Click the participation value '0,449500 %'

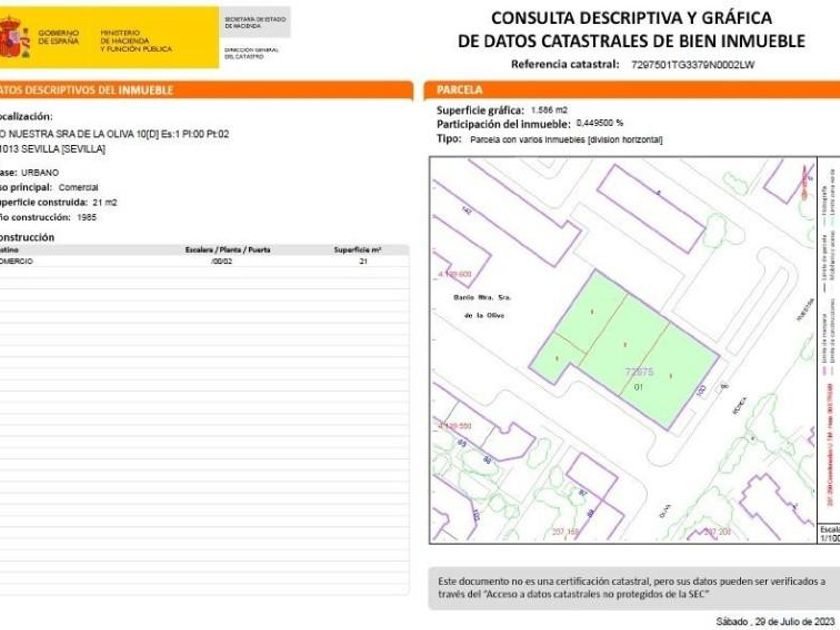[x=599, y=123]
